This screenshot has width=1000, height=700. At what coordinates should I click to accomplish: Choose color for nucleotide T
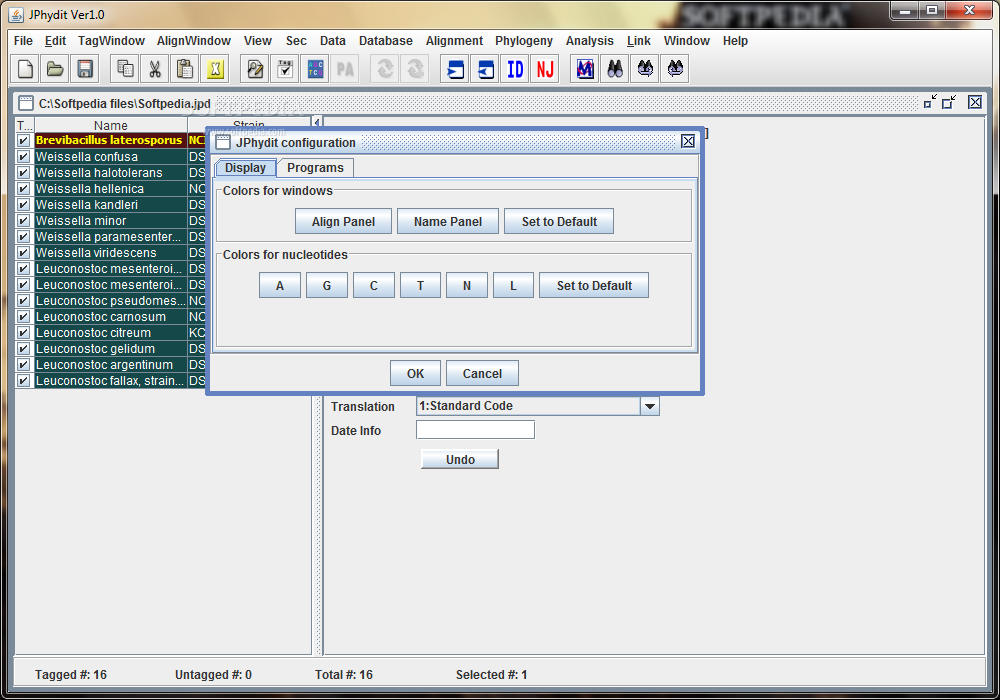[420, 285]
